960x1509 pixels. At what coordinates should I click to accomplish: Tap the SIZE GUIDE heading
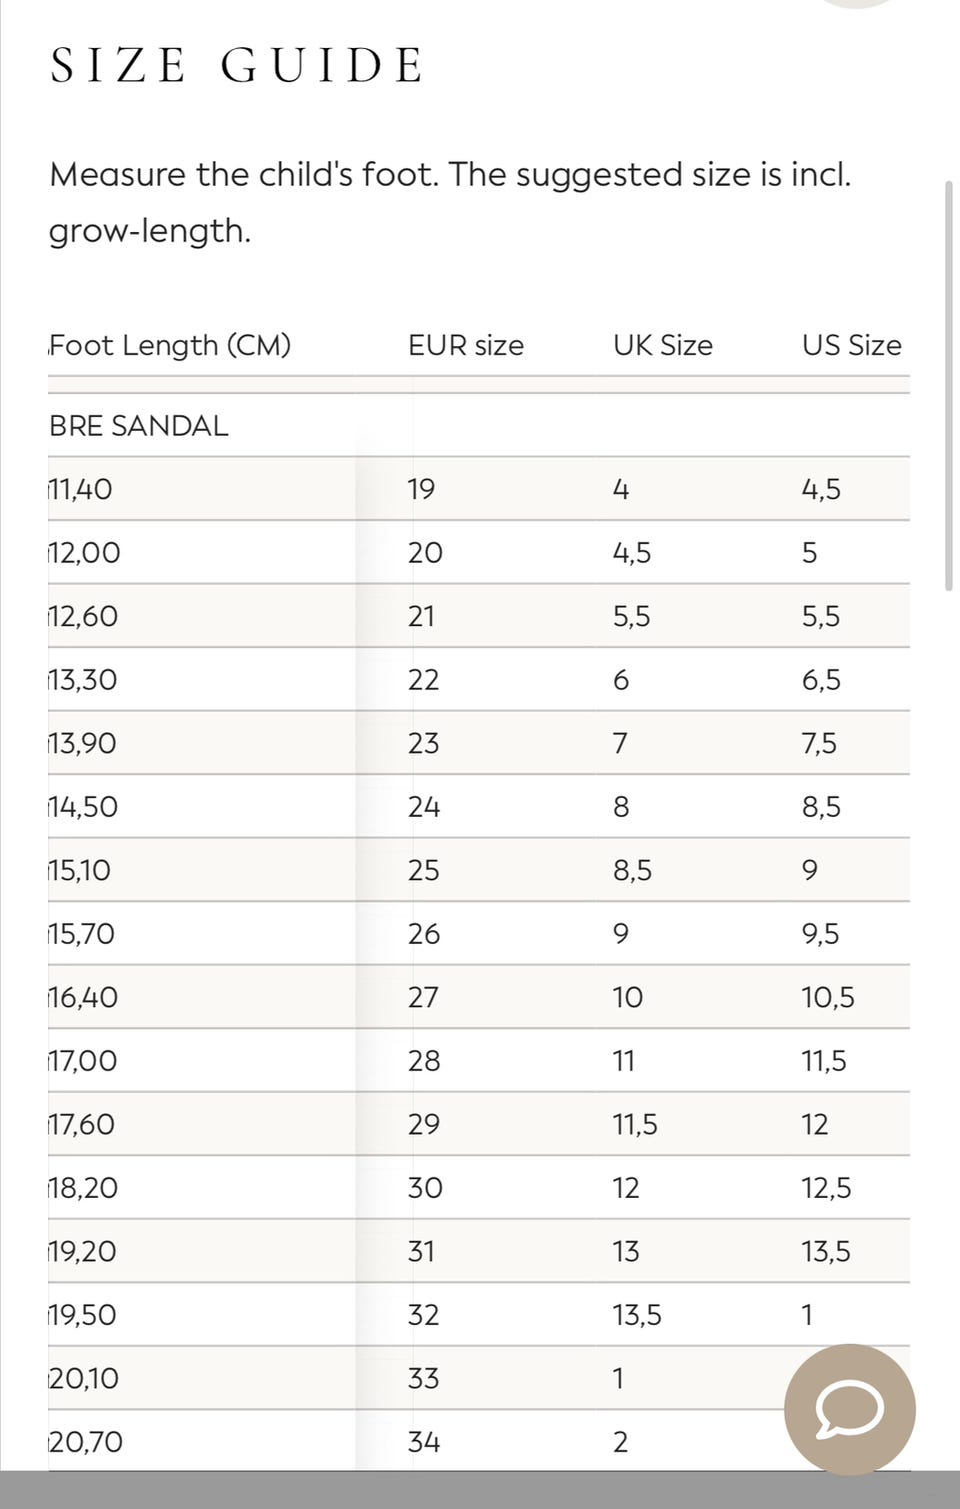[x=238, y=66]
